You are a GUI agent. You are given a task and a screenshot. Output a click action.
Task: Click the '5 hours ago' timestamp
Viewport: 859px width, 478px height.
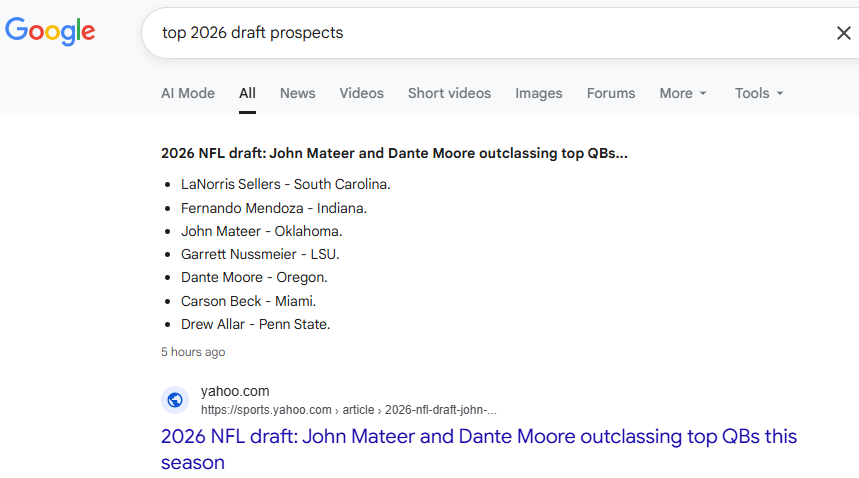click(193, 352)
